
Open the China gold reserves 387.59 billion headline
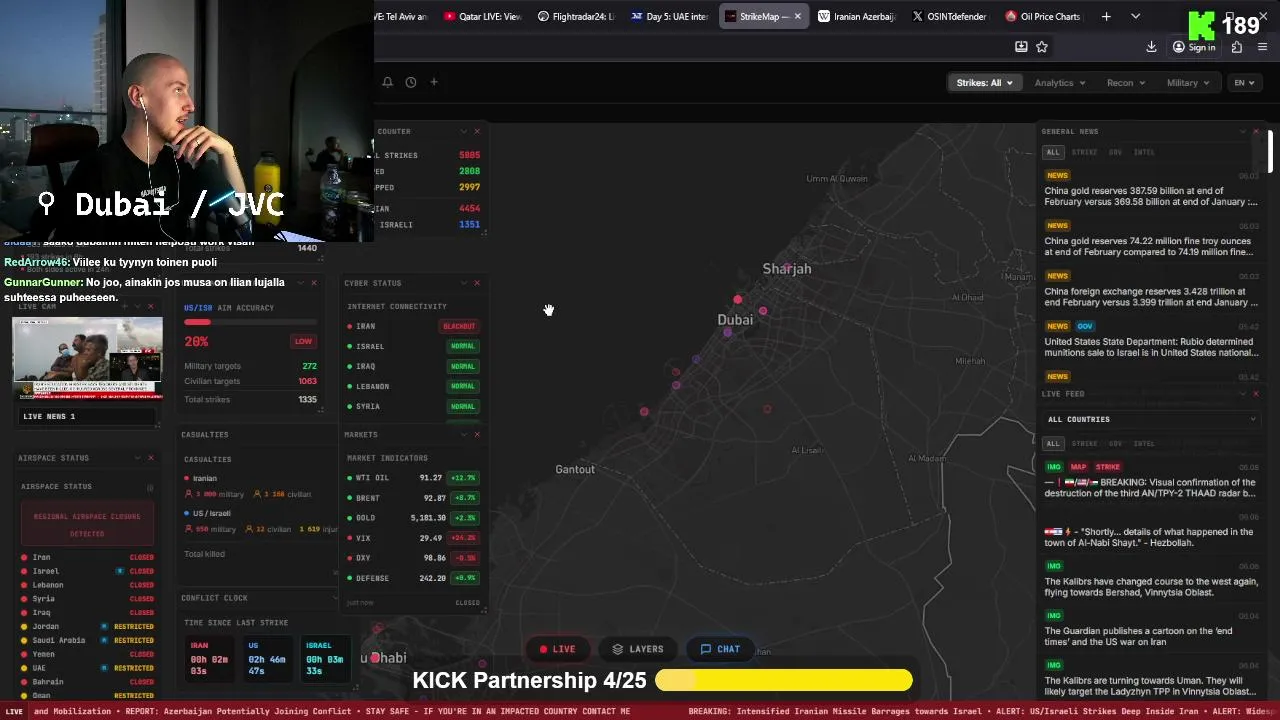[1151, 196]
